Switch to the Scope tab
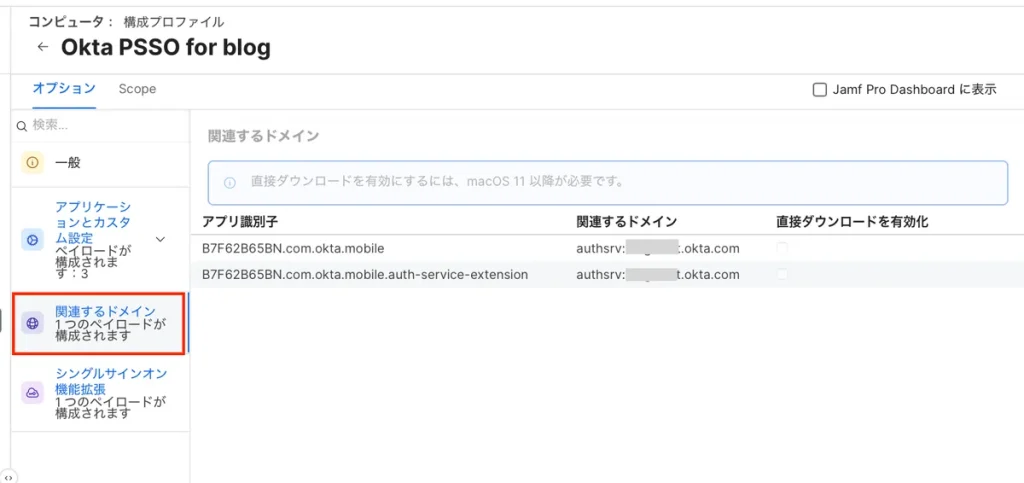 click(x=137, y=89)
